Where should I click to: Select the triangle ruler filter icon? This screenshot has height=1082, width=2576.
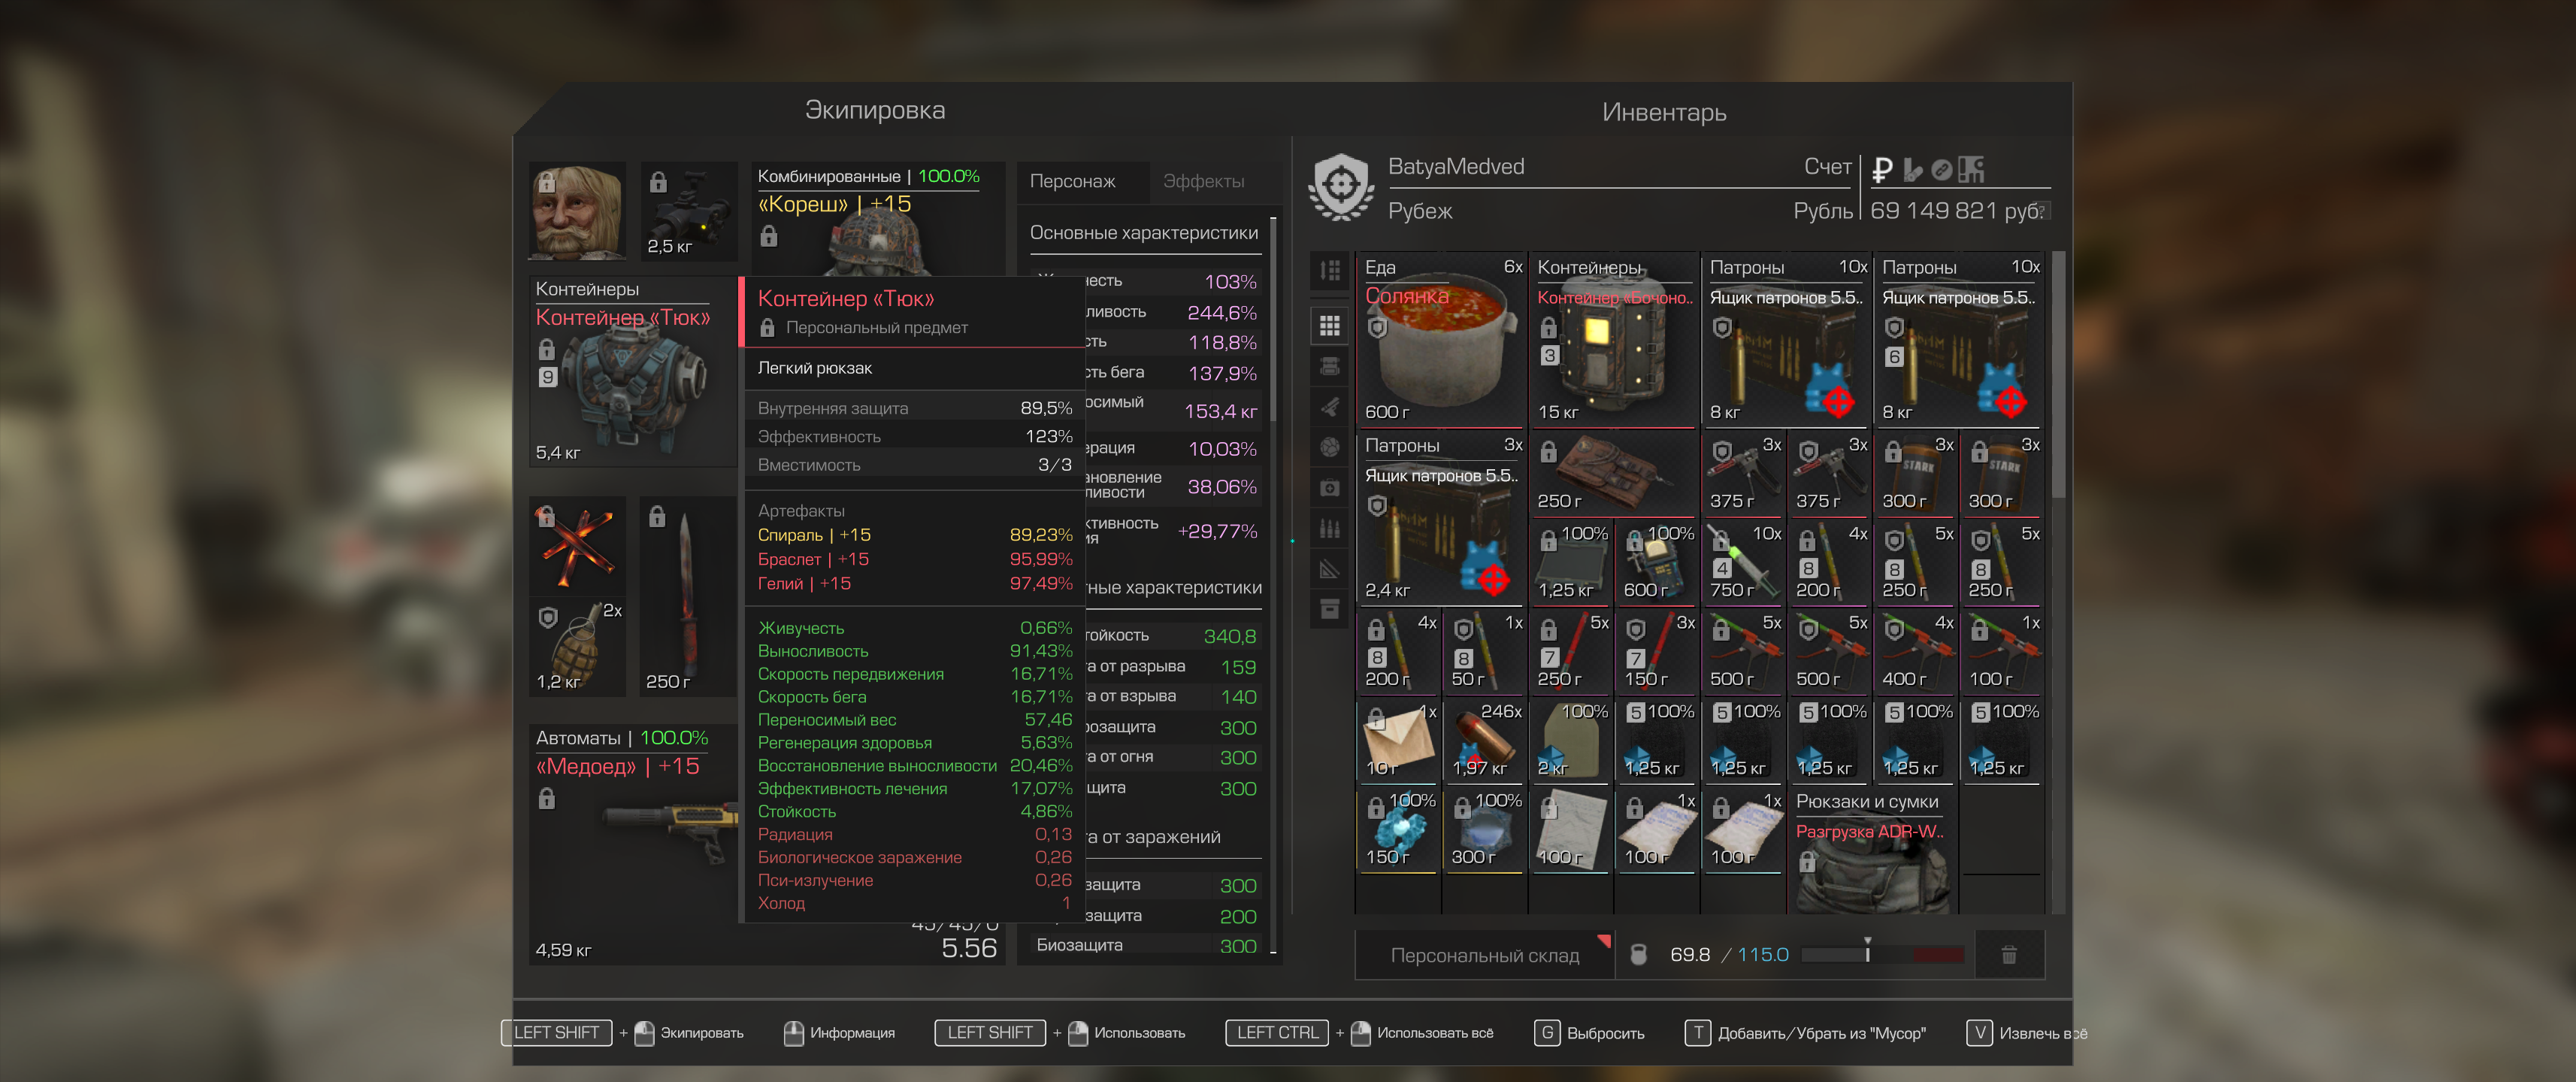[x=1329, y=569]
